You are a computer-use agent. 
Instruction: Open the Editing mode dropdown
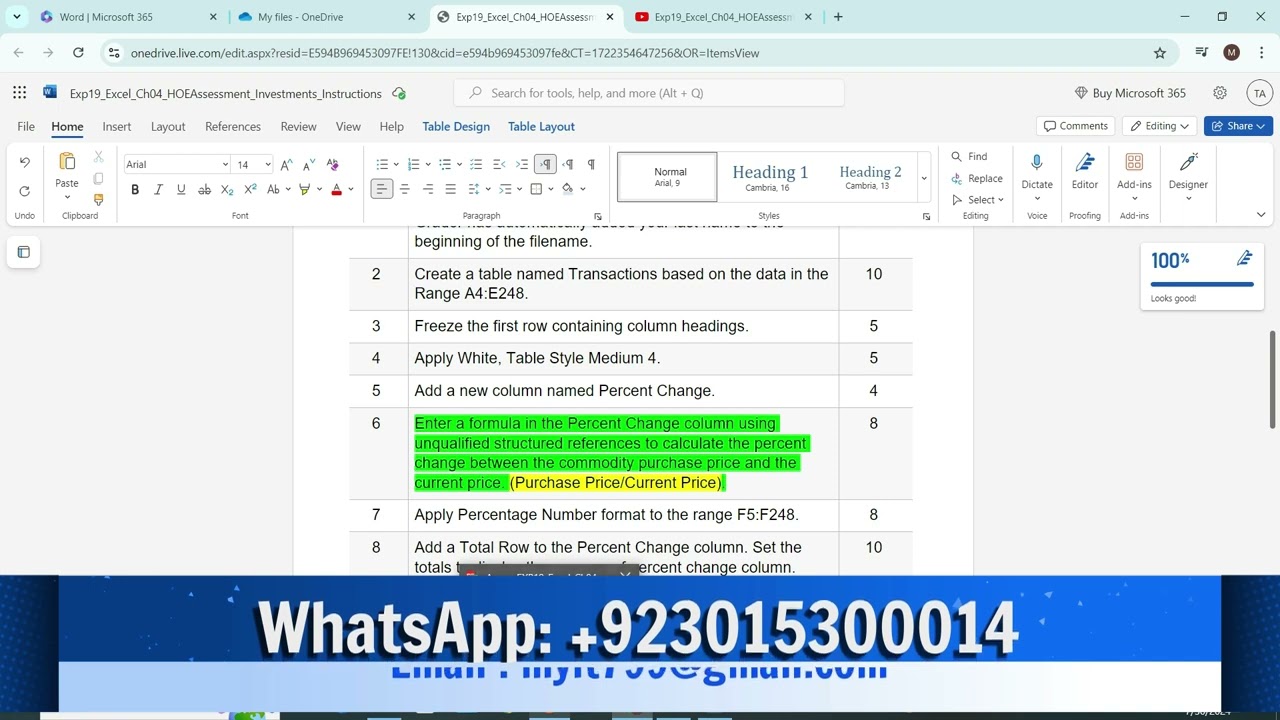[x=1160, y=126]
